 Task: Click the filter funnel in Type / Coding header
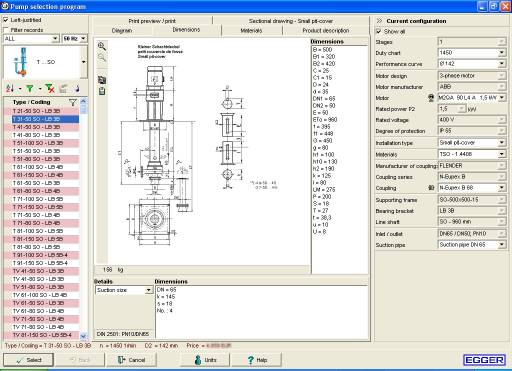coord(72,102)
